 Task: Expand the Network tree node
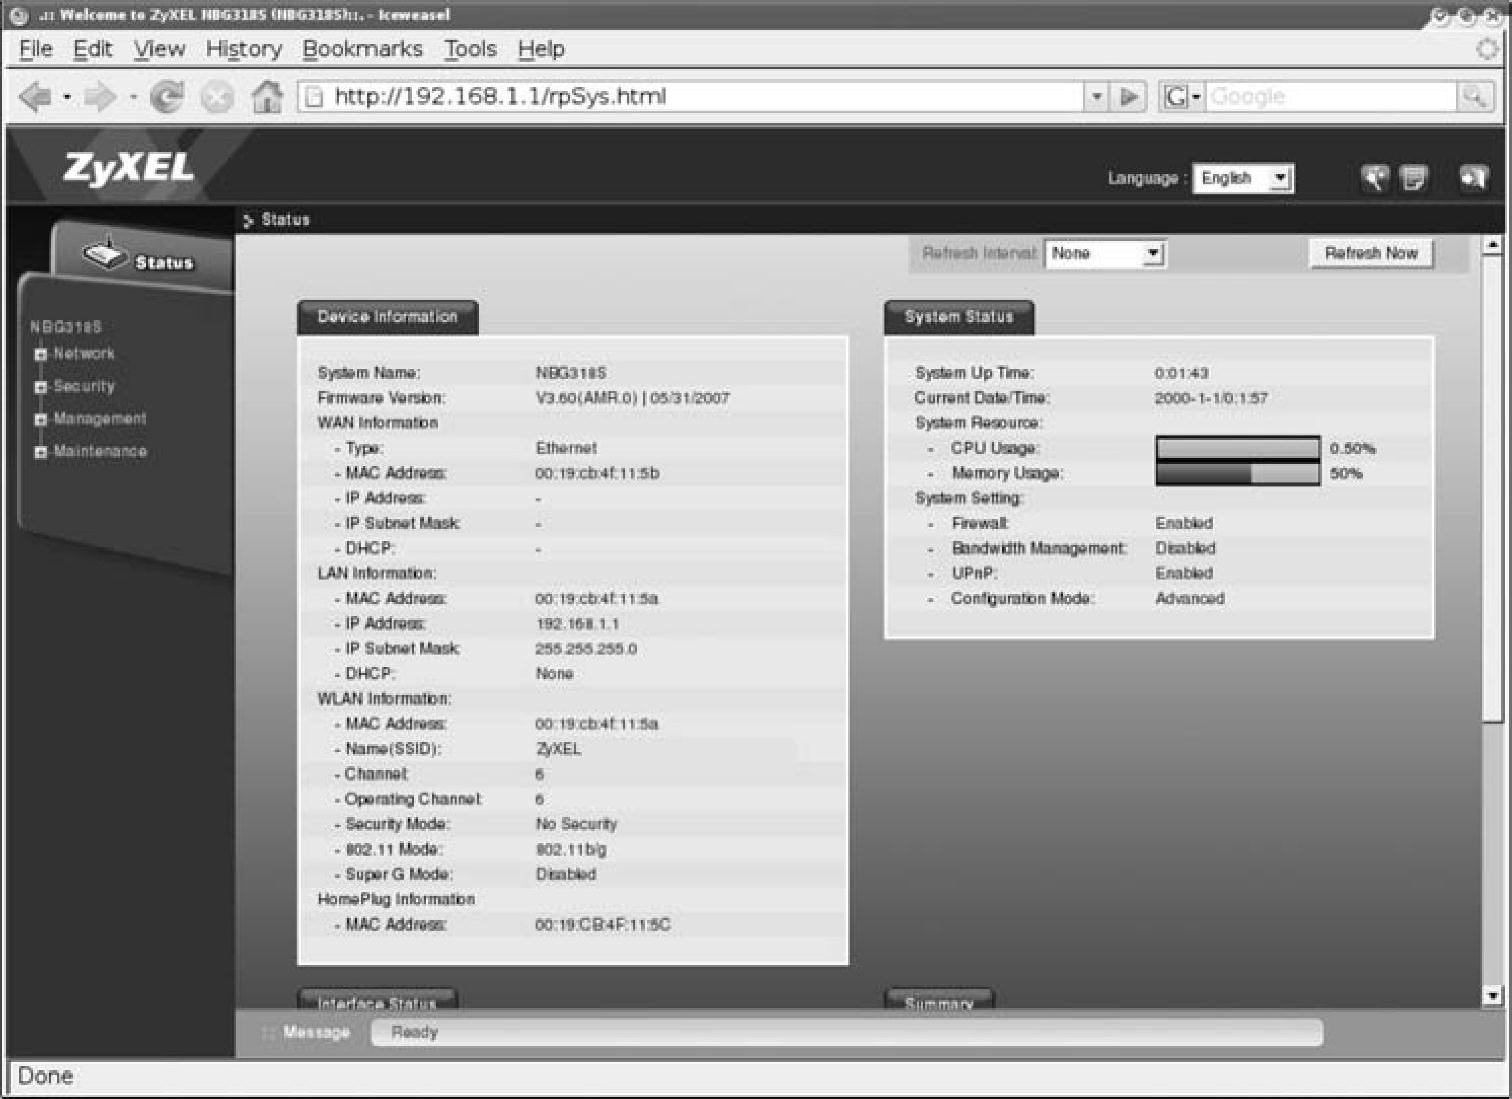[40, 354]
